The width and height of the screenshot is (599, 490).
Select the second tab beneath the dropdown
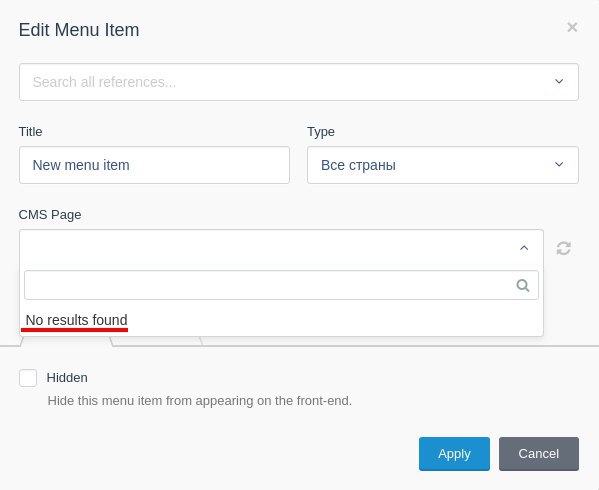tap(157, 341)
